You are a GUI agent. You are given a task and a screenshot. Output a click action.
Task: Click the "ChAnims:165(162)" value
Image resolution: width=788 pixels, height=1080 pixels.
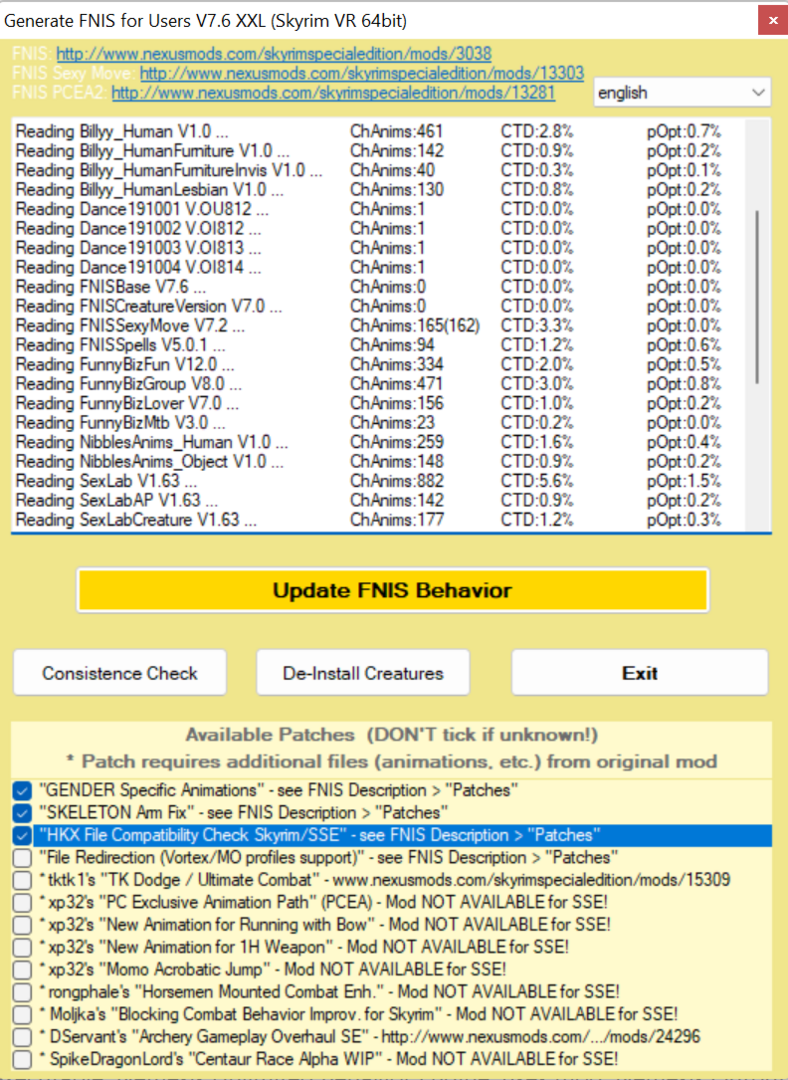click(415, 325)
